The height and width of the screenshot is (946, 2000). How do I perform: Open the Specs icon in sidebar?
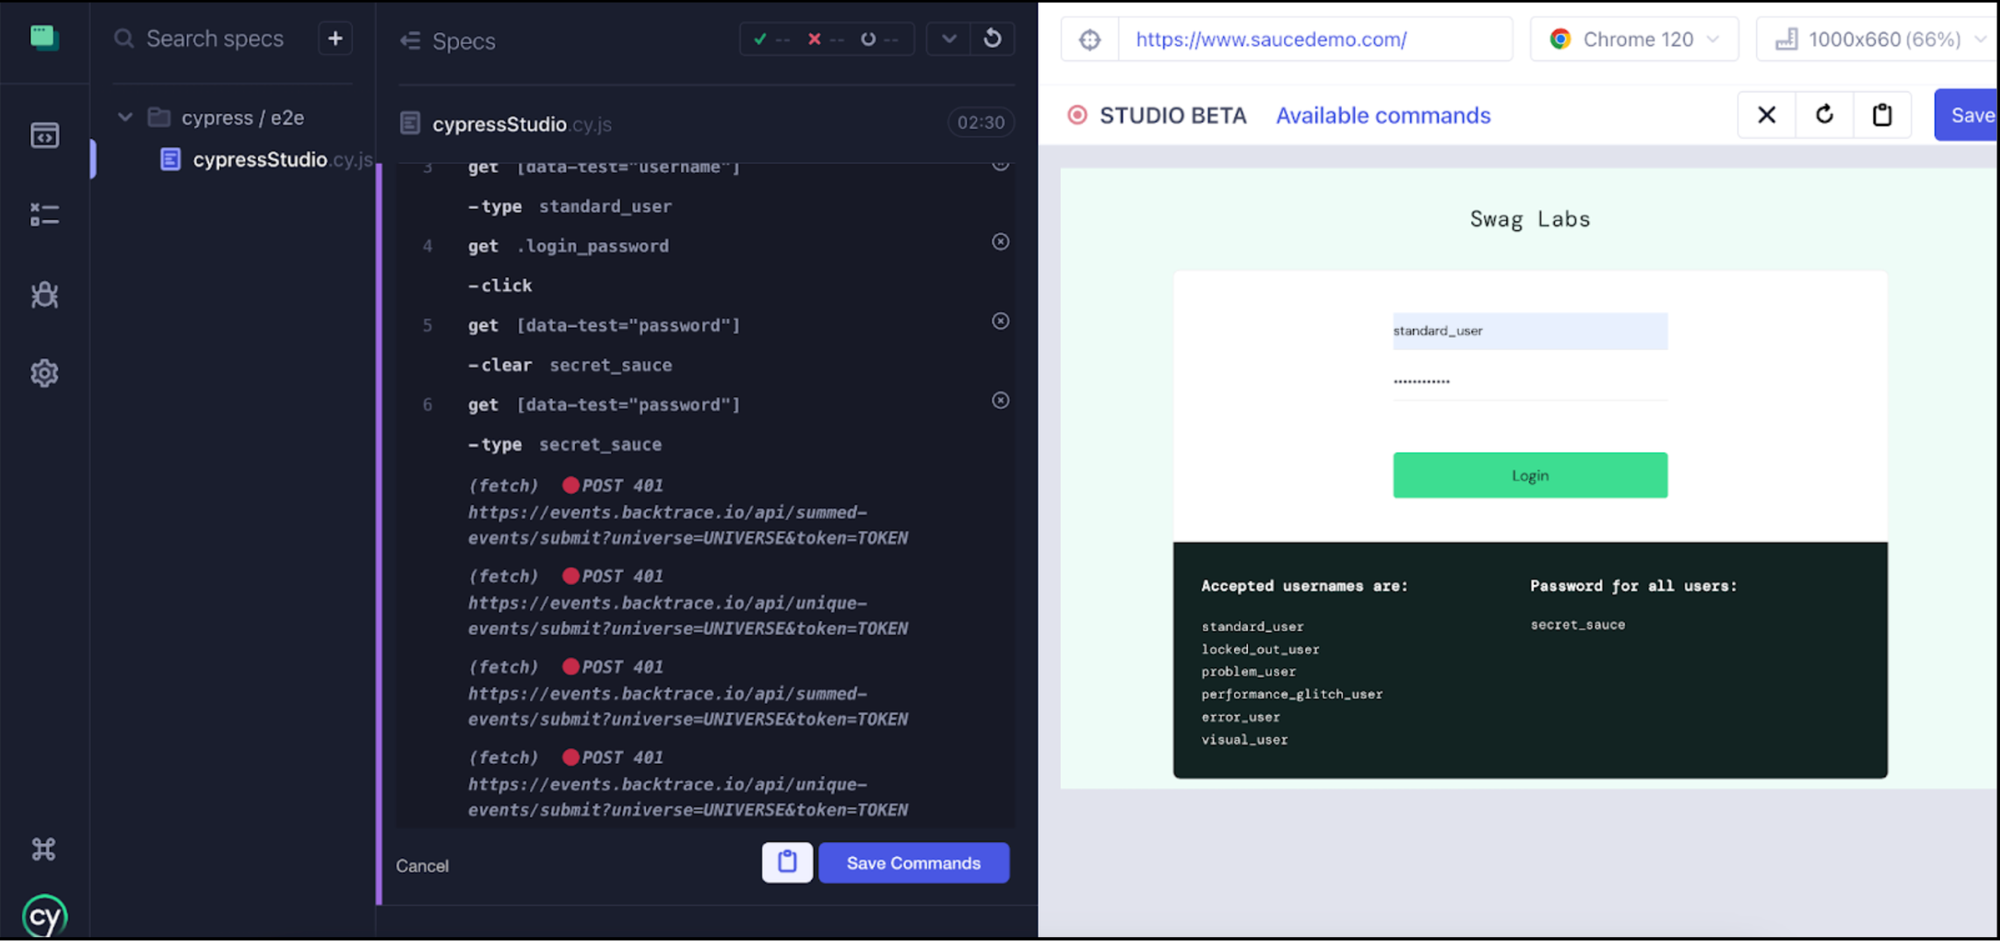point(44,135)
